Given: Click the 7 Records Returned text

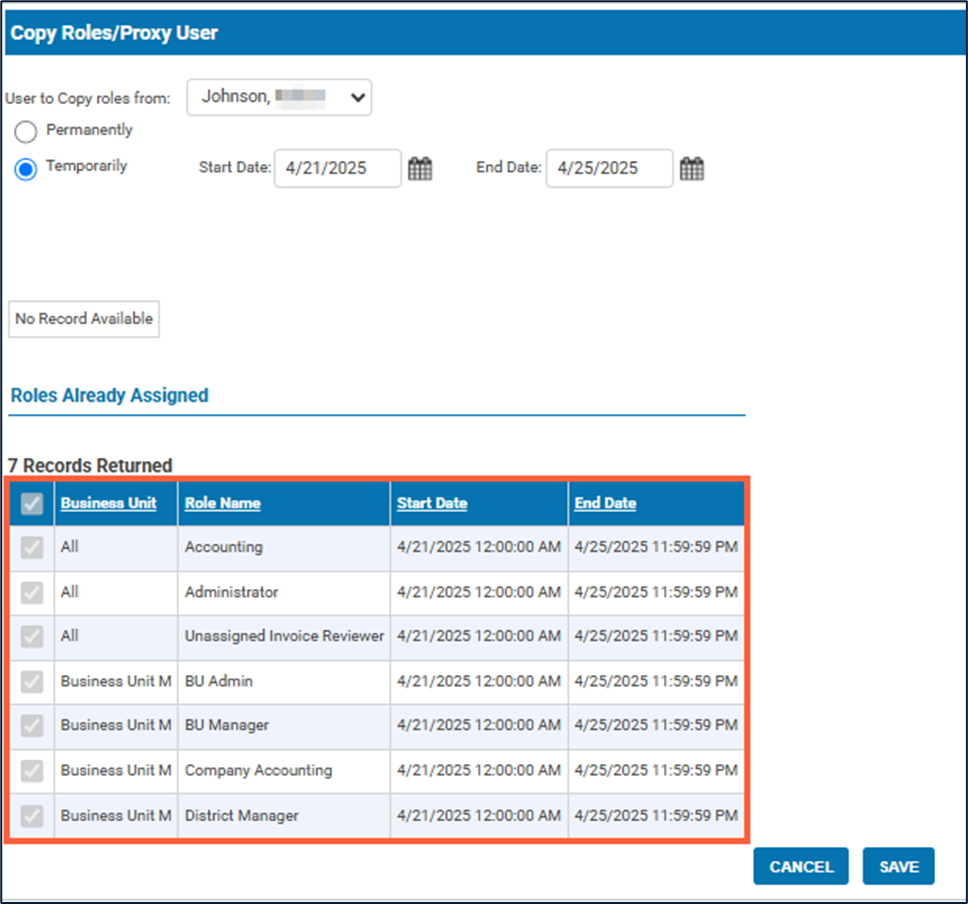Looking at the screenshot, I should pos(90,466).
